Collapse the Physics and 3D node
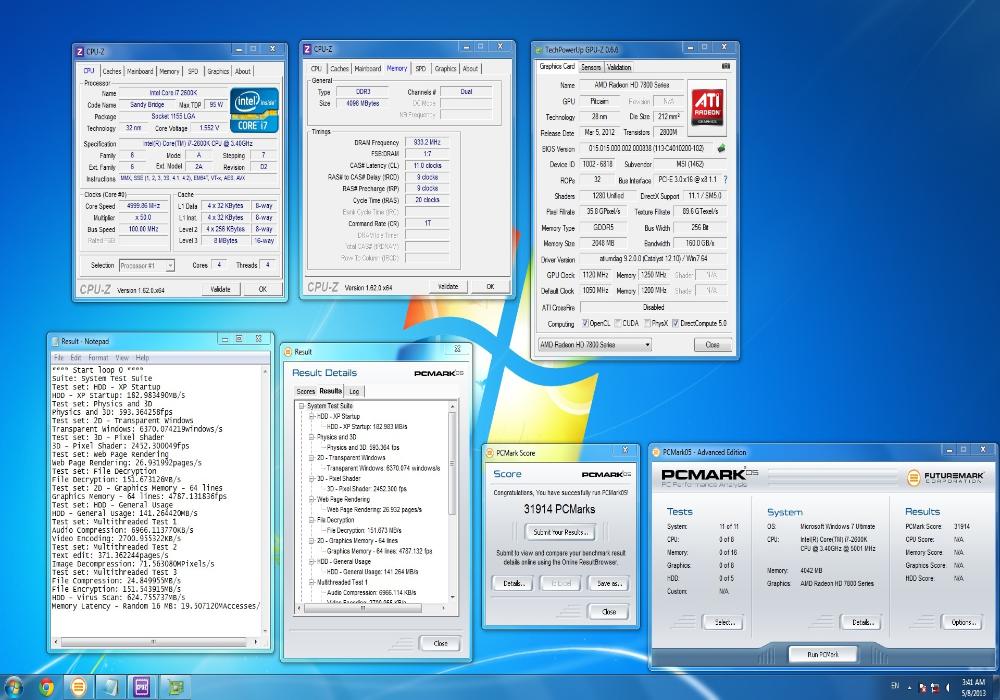The height and width of the screenshot is (700, 1000). [312, 437]
